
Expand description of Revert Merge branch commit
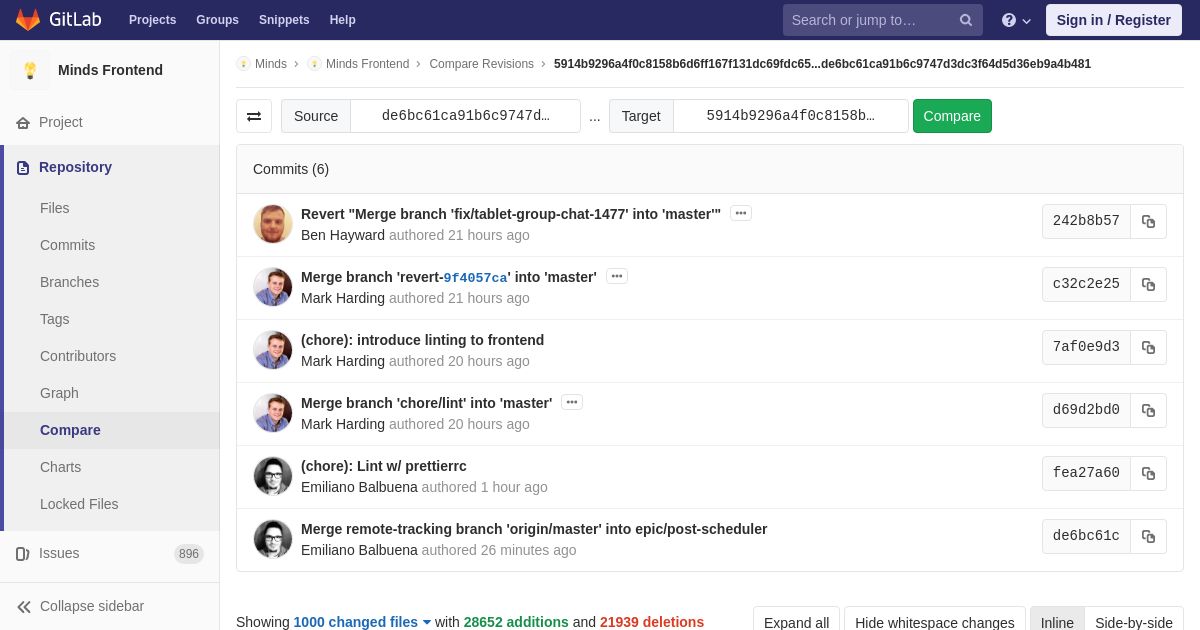tap(741, 213)
